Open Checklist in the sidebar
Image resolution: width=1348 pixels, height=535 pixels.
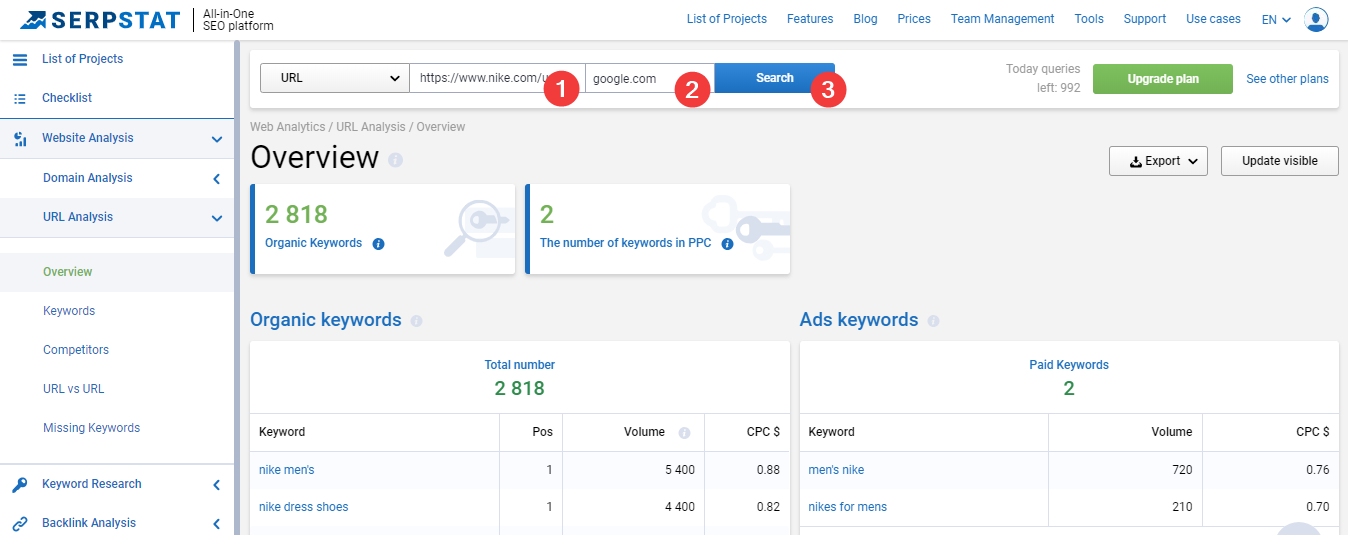(x=67, y=98)
